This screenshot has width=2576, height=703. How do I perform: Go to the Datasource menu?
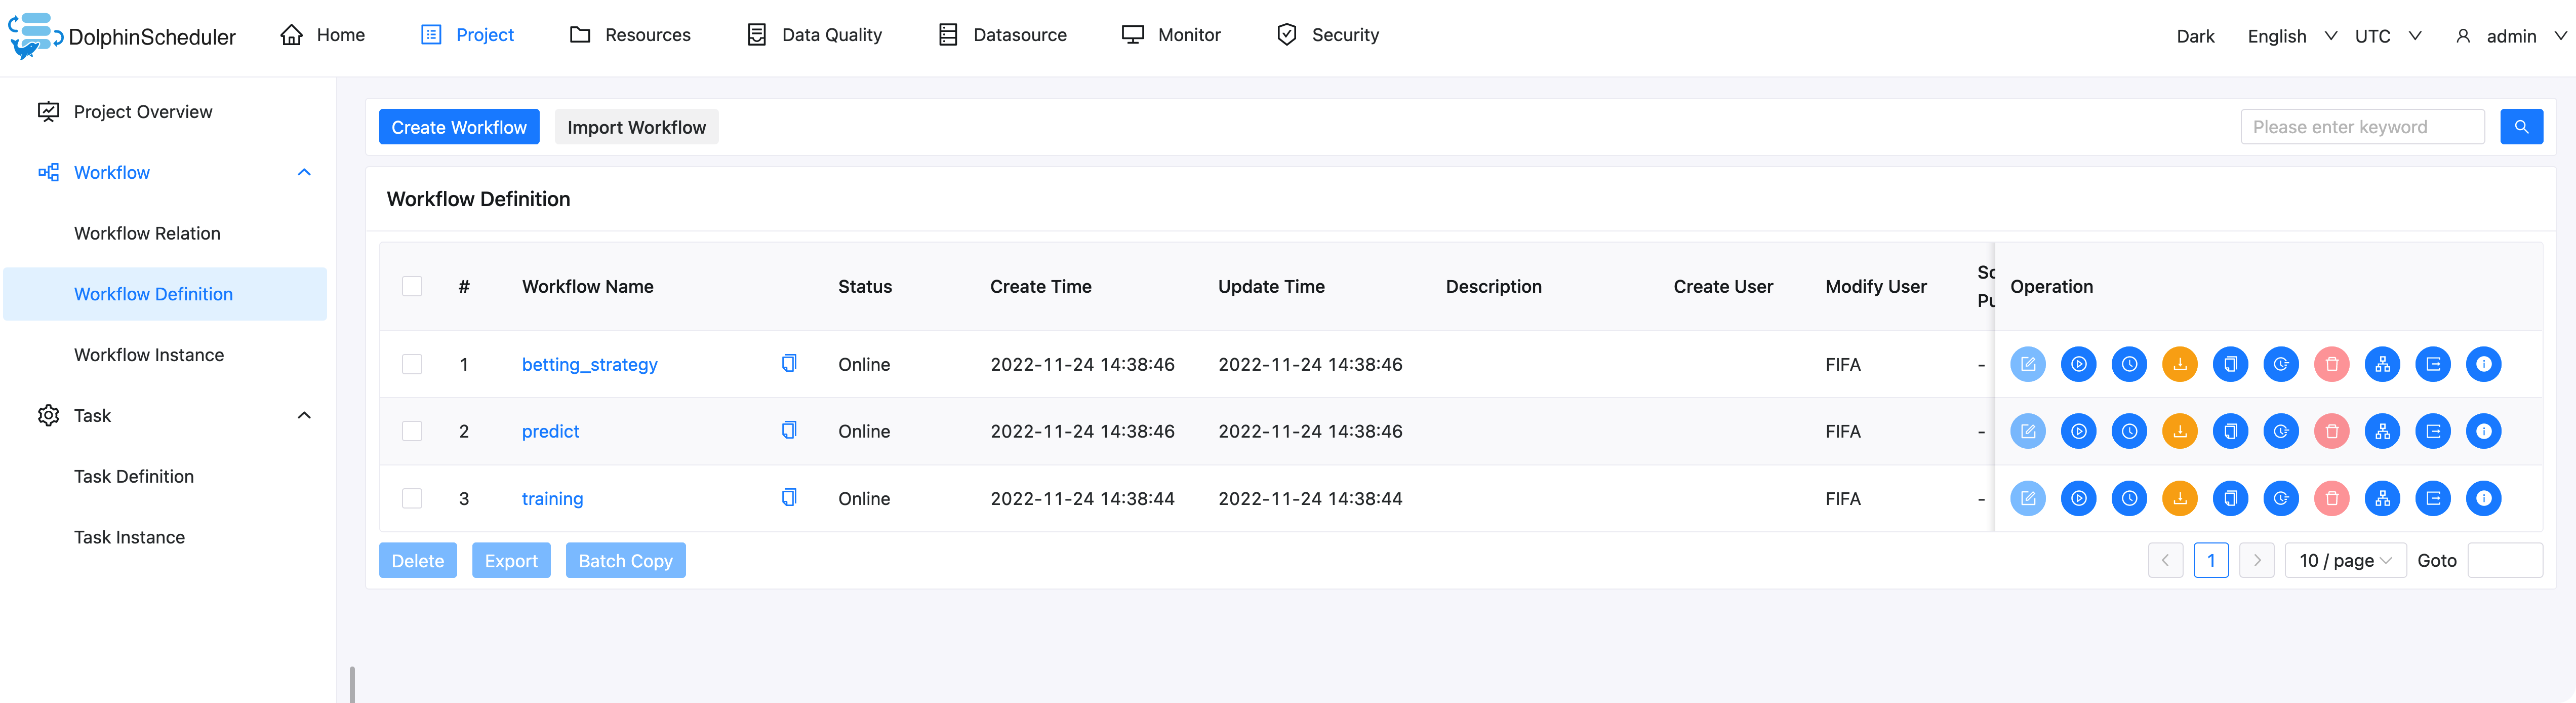(x=1003, y=35)
